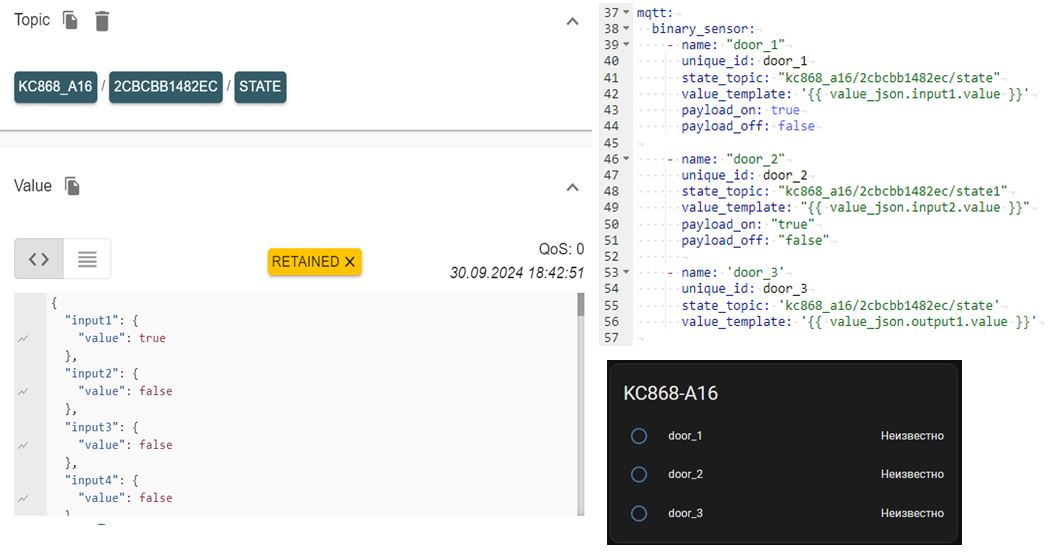Fold the mqtt block at line 37
This screenshot has width=1057, height=553.
[627, 13]
